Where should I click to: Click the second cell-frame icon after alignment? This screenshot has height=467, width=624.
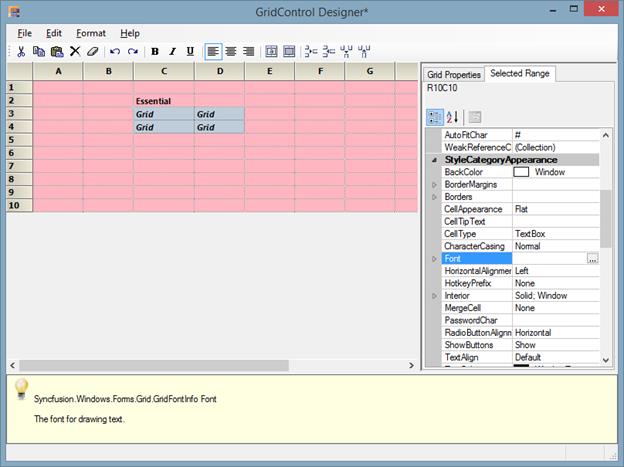(289, 51)
